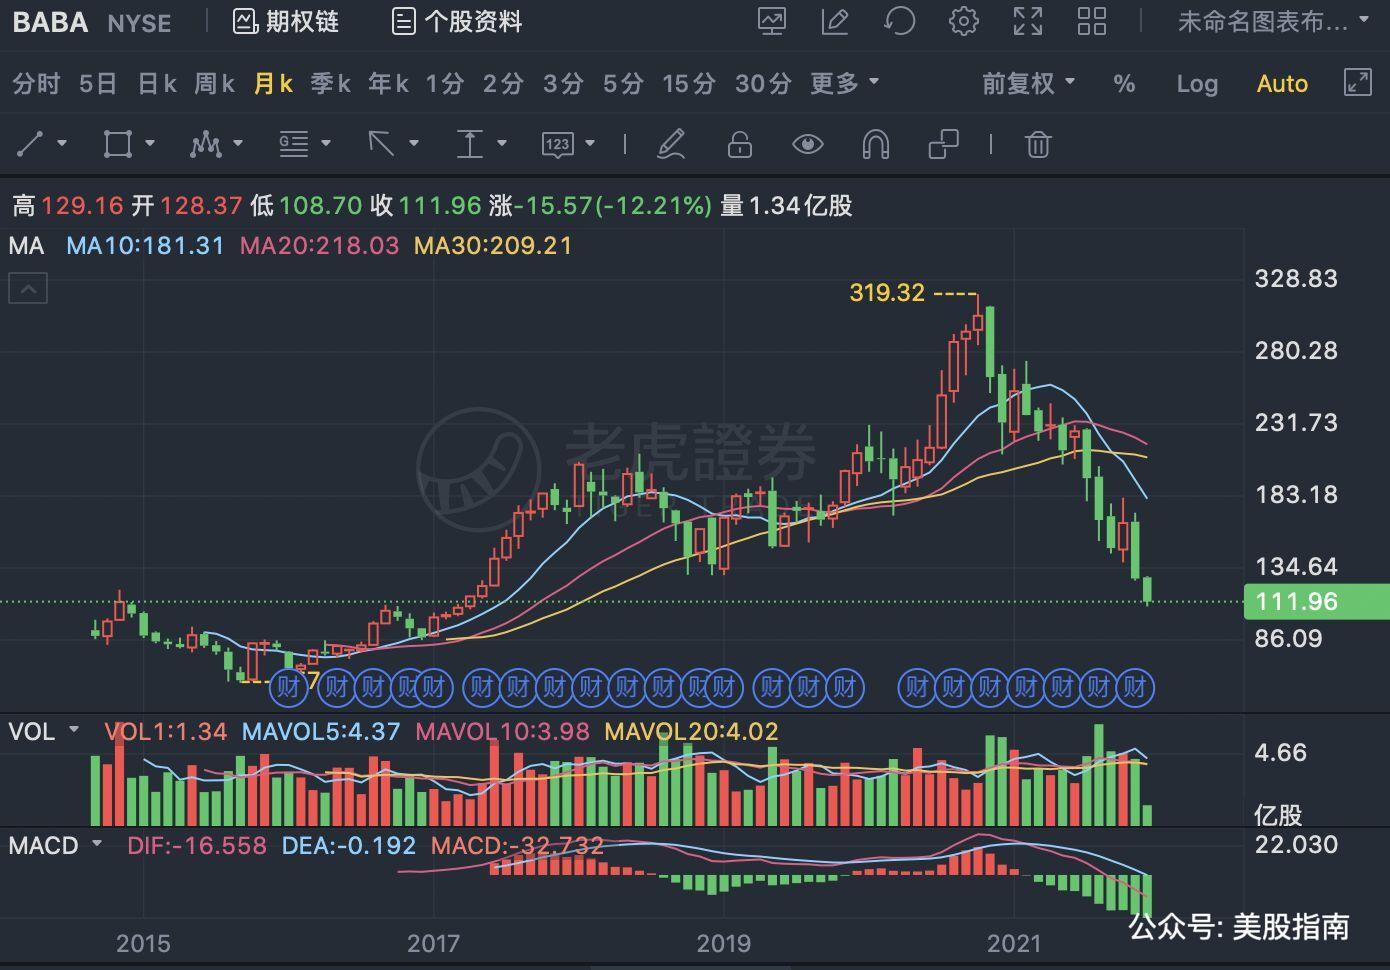
Task: Collapse the MA indicator legend chevron
Action: coord(28,290)
